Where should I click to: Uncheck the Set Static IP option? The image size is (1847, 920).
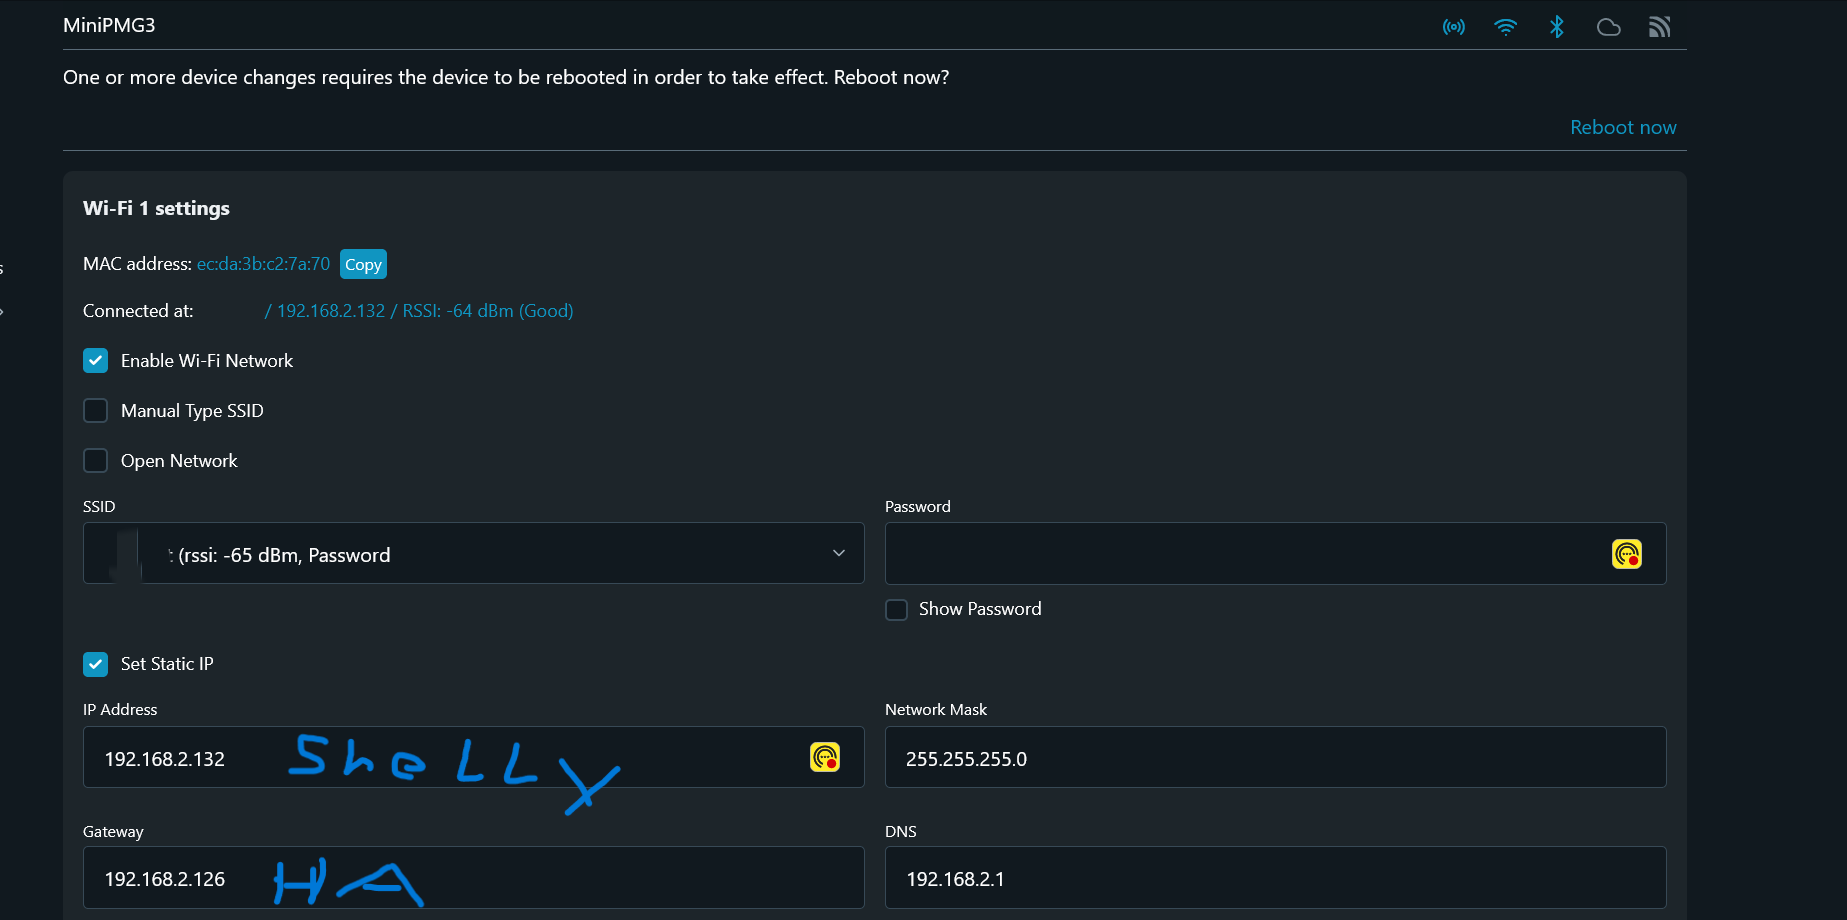tap(96, 664)
